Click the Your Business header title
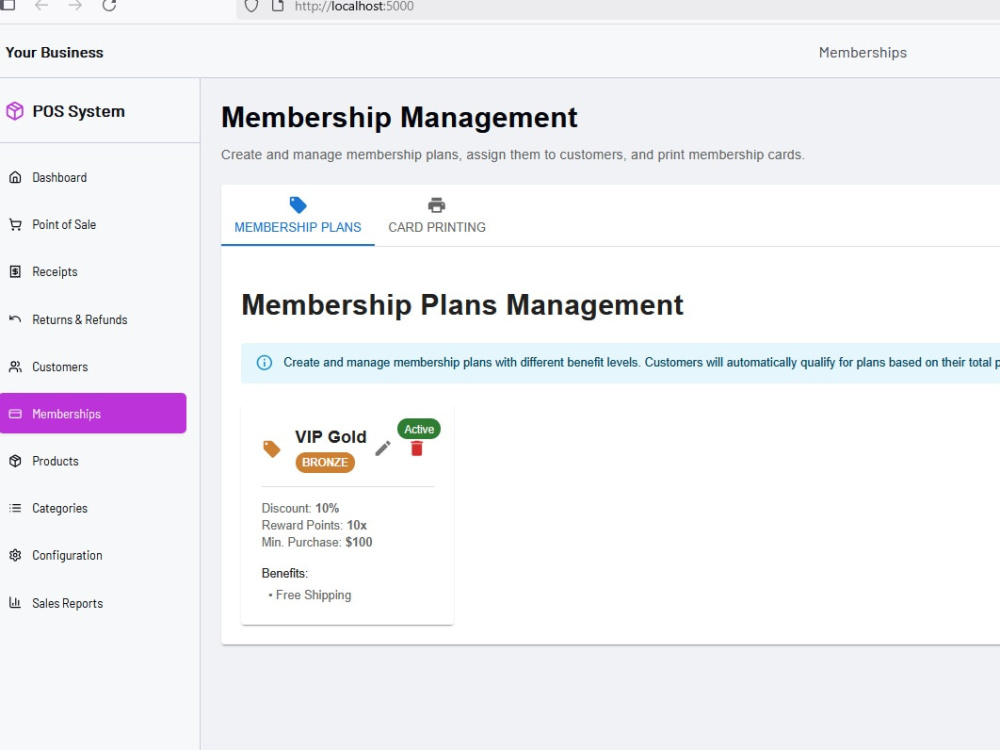The image size is (1000, 750). [x=54, y=52]
